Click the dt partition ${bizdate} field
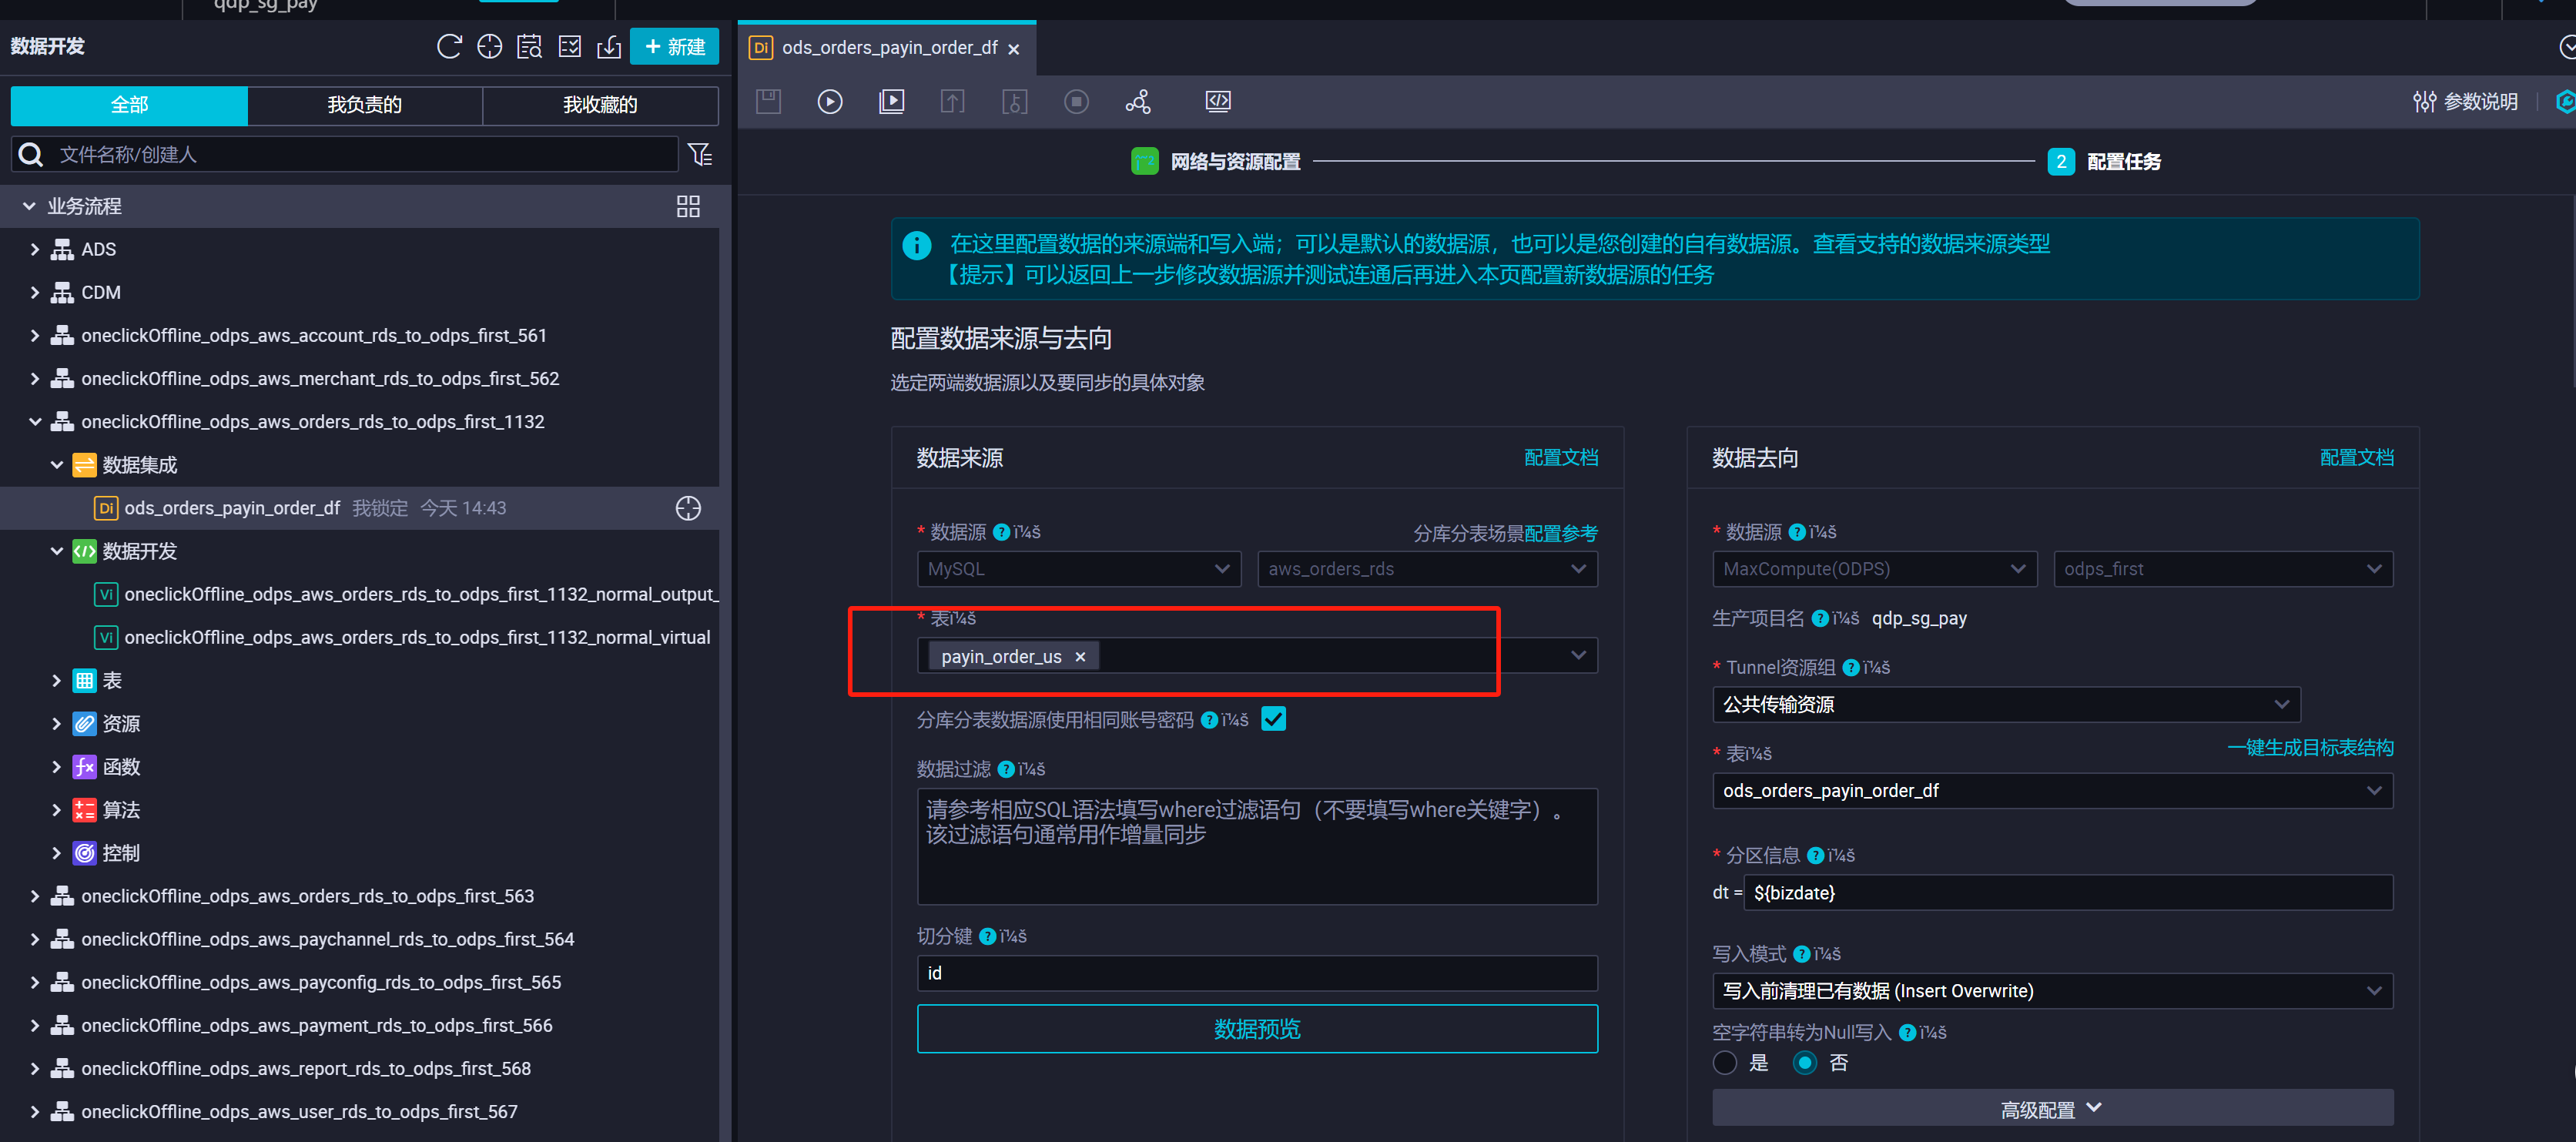 click(x=2068, y=893)
